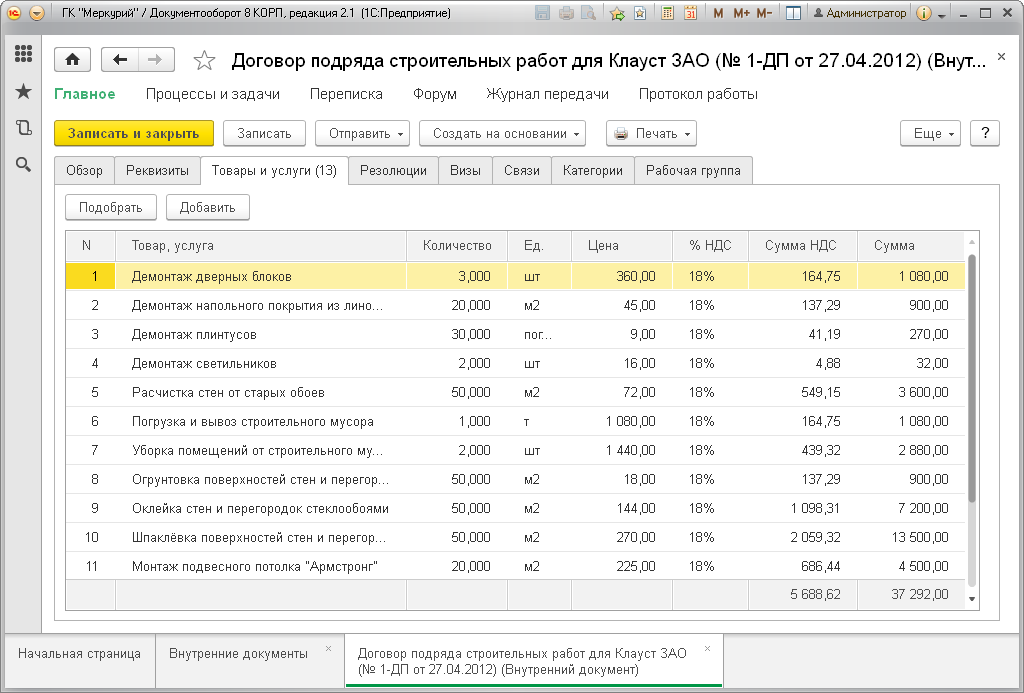1024x693 pixels.
Task: Open favorites star in left sidebar
Action: (24, 91)
